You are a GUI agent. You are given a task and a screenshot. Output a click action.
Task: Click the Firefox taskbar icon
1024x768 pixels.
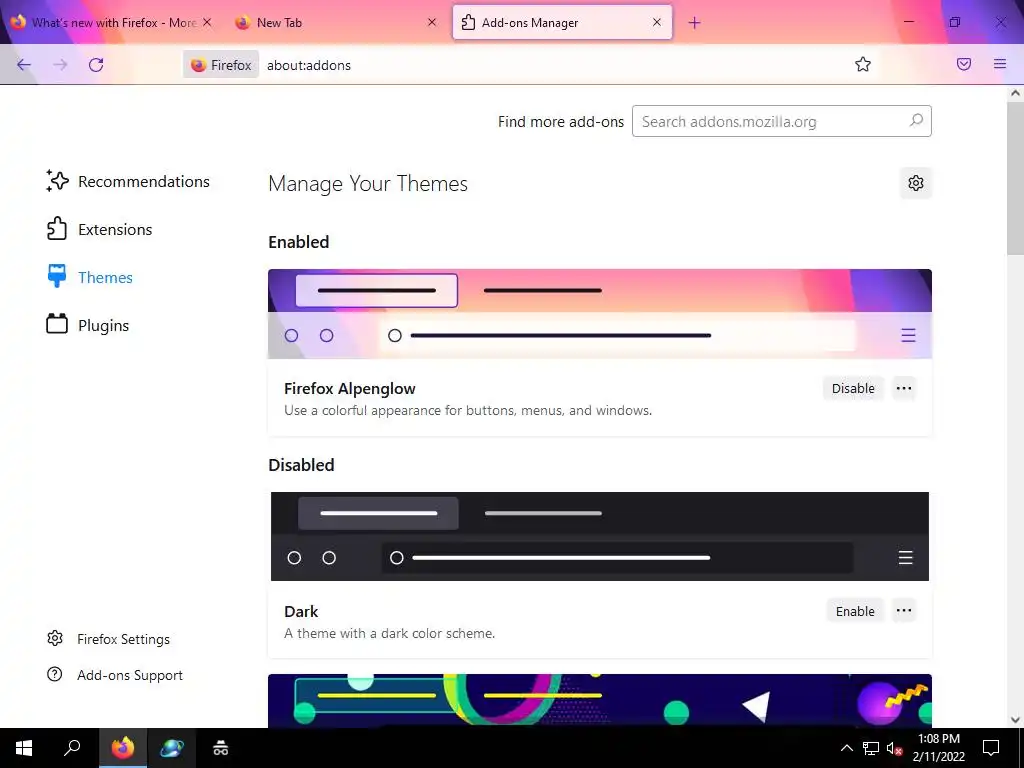pos(123,748)
